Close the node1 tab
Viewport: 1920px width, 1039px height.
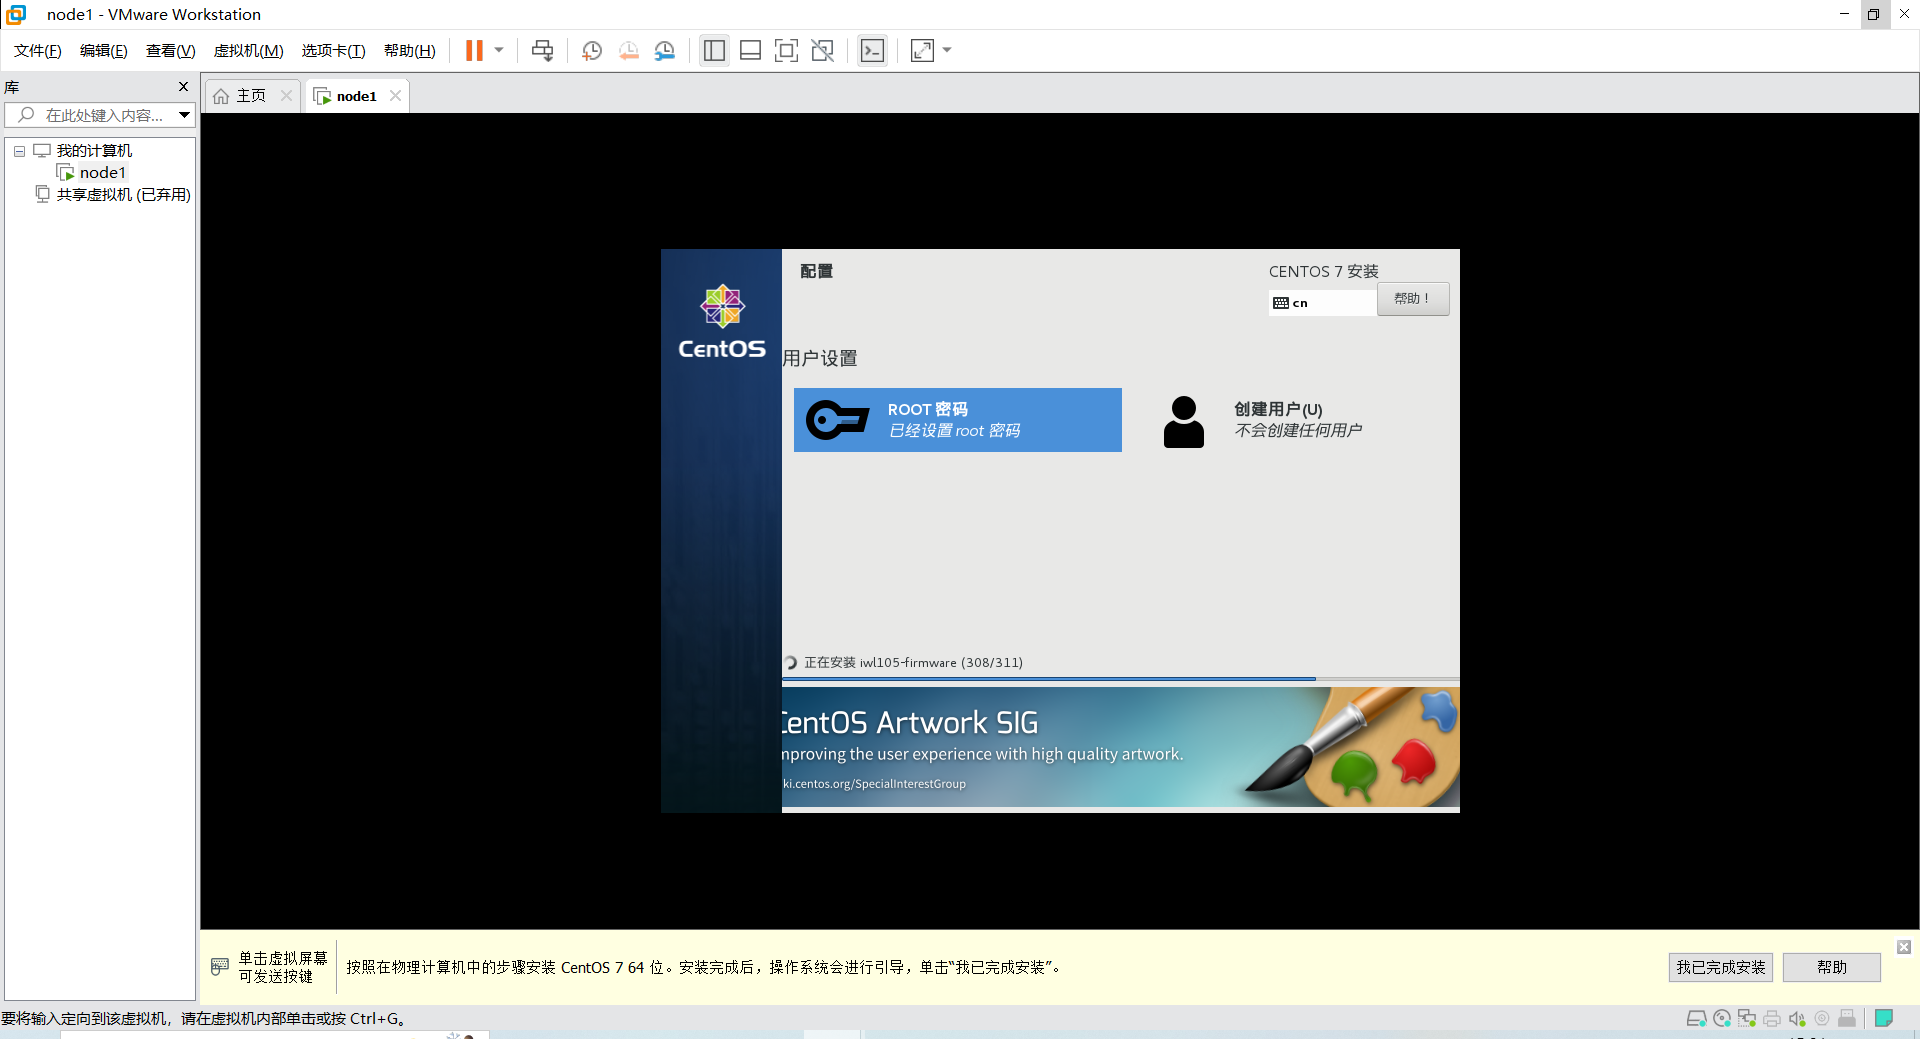395,96
